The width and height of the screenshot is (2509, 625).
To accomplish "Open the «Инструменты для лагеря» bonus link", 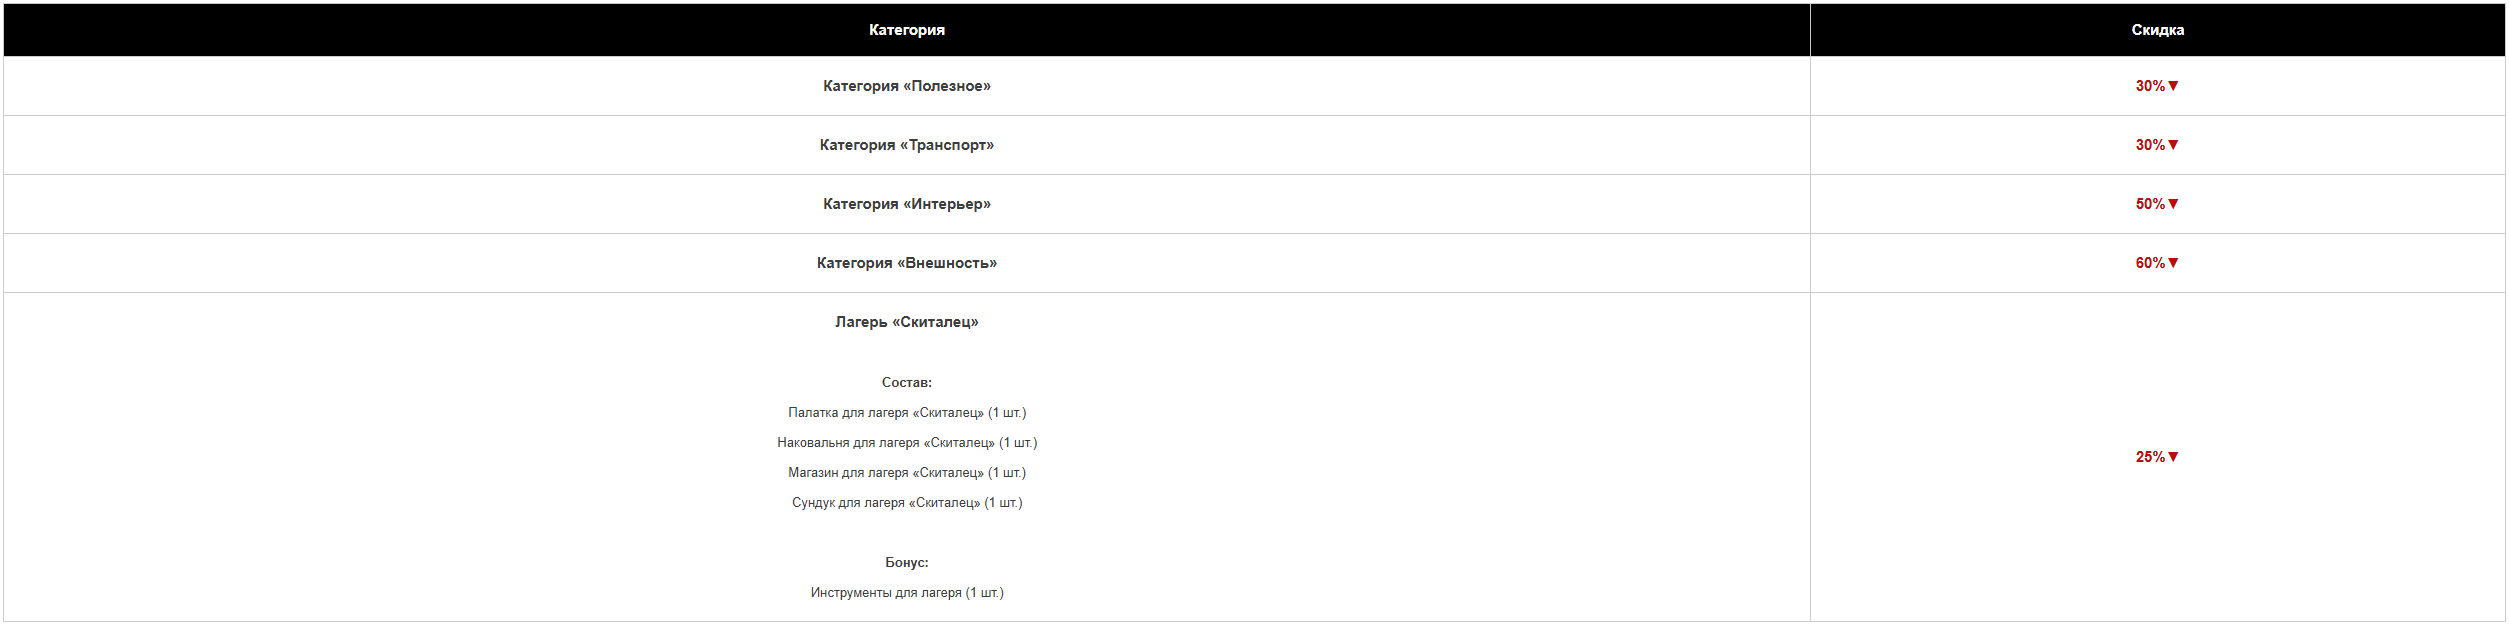I will tap(906, 593).
